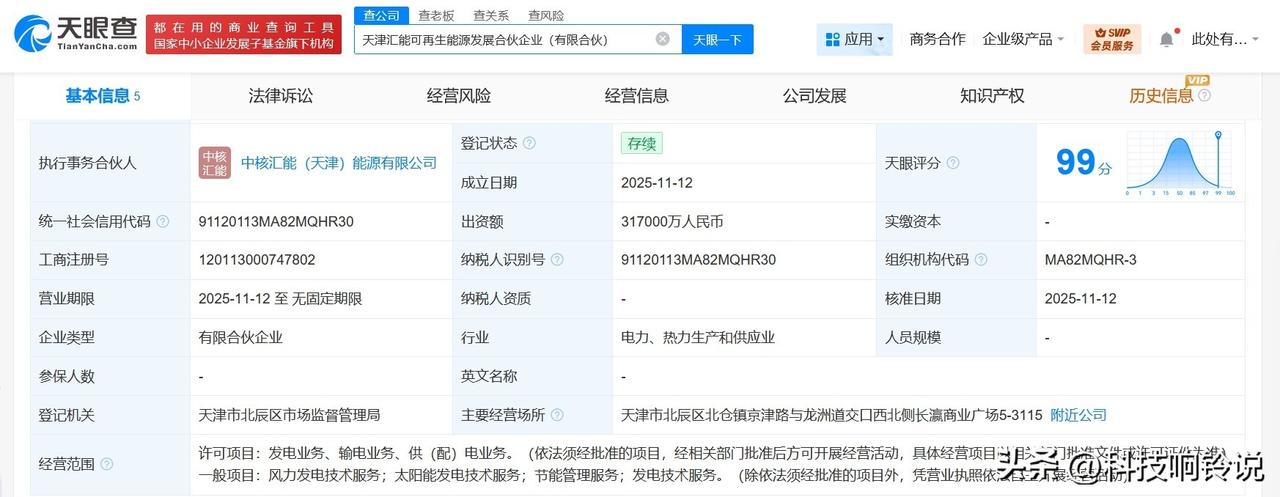Click the help icon beside 纳税人识别号
The width and height of the screenshot is (1280, 497).
(x=557, y=259)
